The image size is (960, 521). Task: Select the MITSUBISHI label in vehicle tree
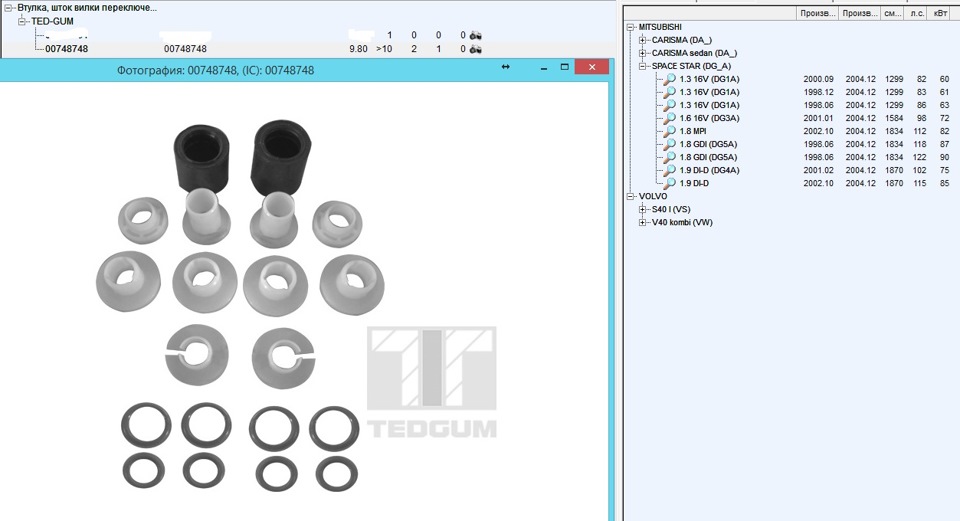click(x=660, y=27)
